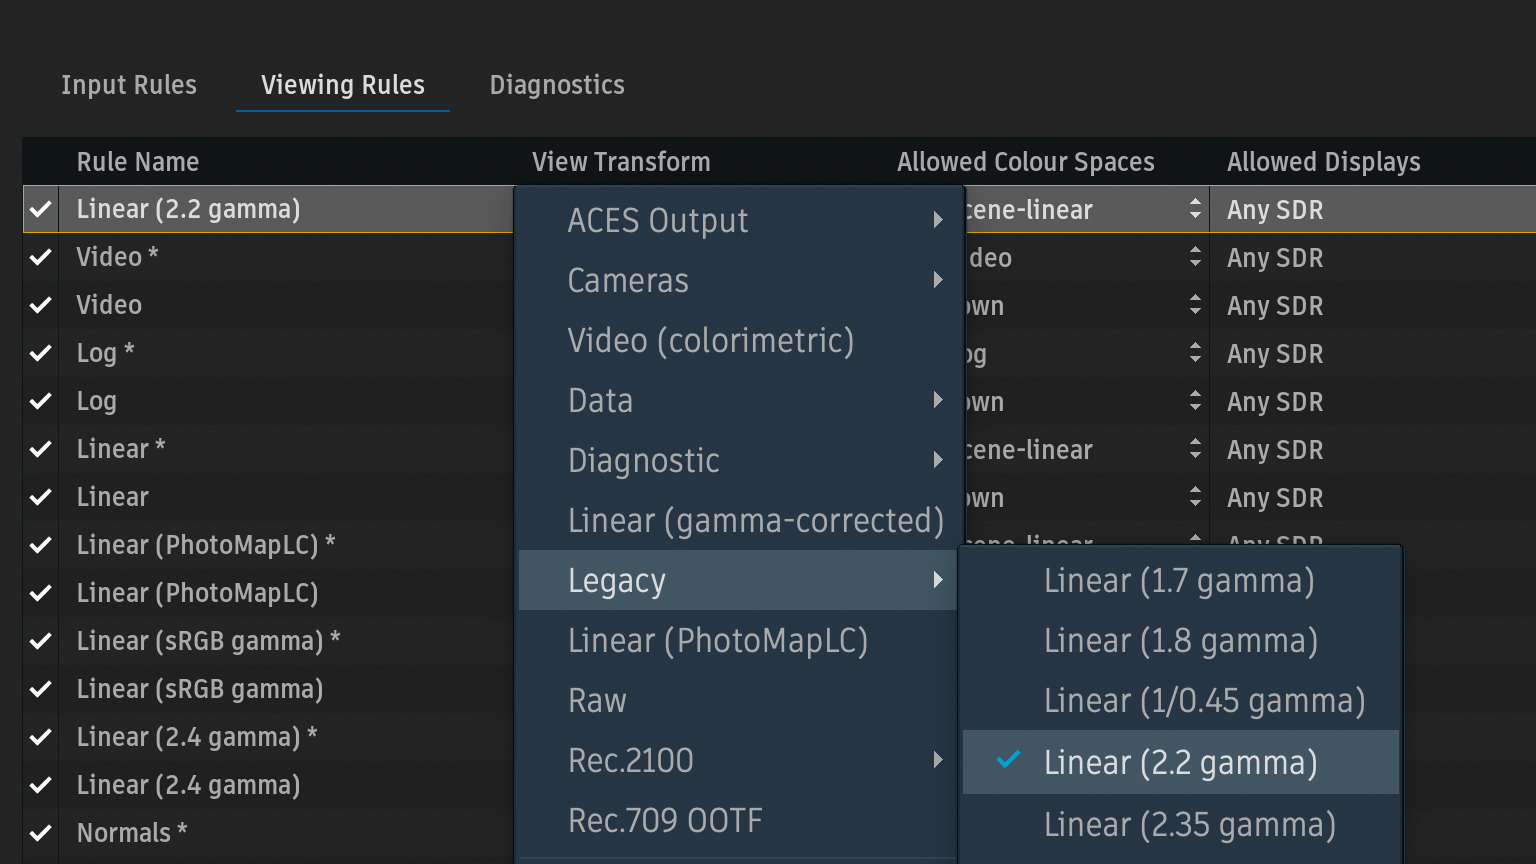
Task: Click the colour space stepper in the Log * row
Action: [x=1195, y=353]
